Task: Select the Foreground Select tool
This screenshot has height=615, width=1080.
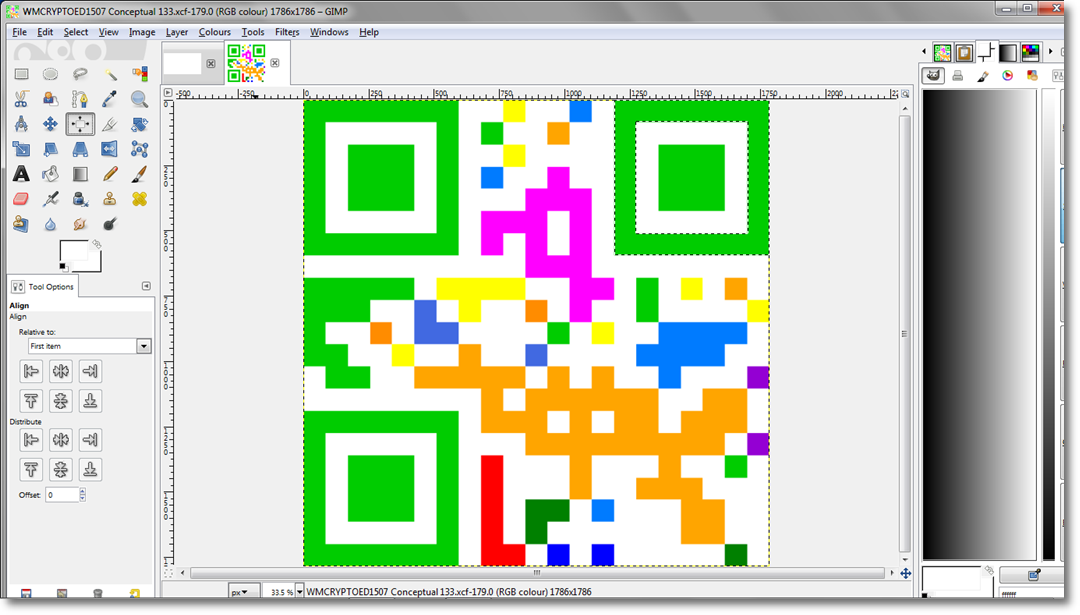Action: (x=50, y=99)
